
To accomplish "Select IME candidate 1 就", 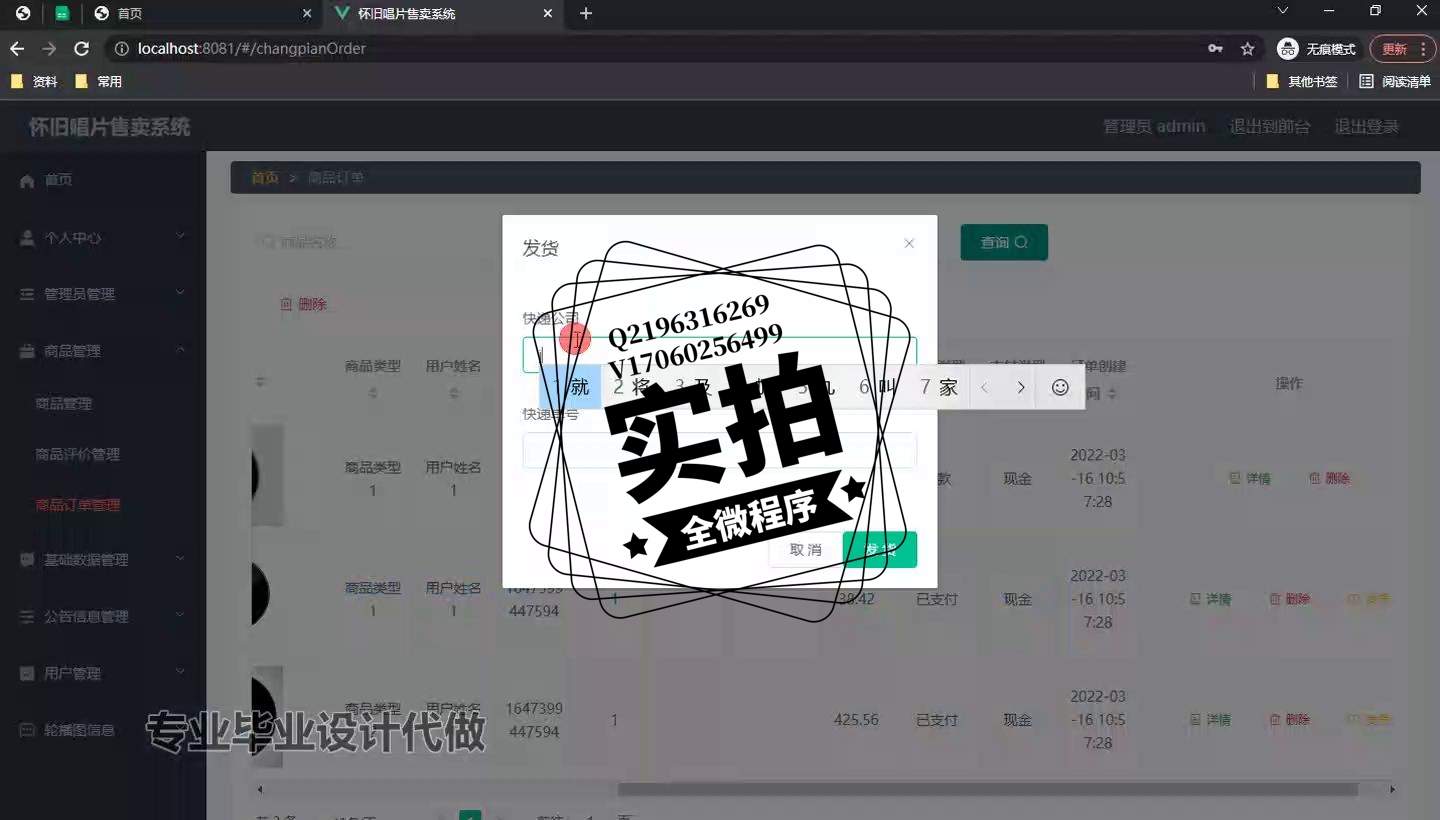I will [x=571, y=387].
